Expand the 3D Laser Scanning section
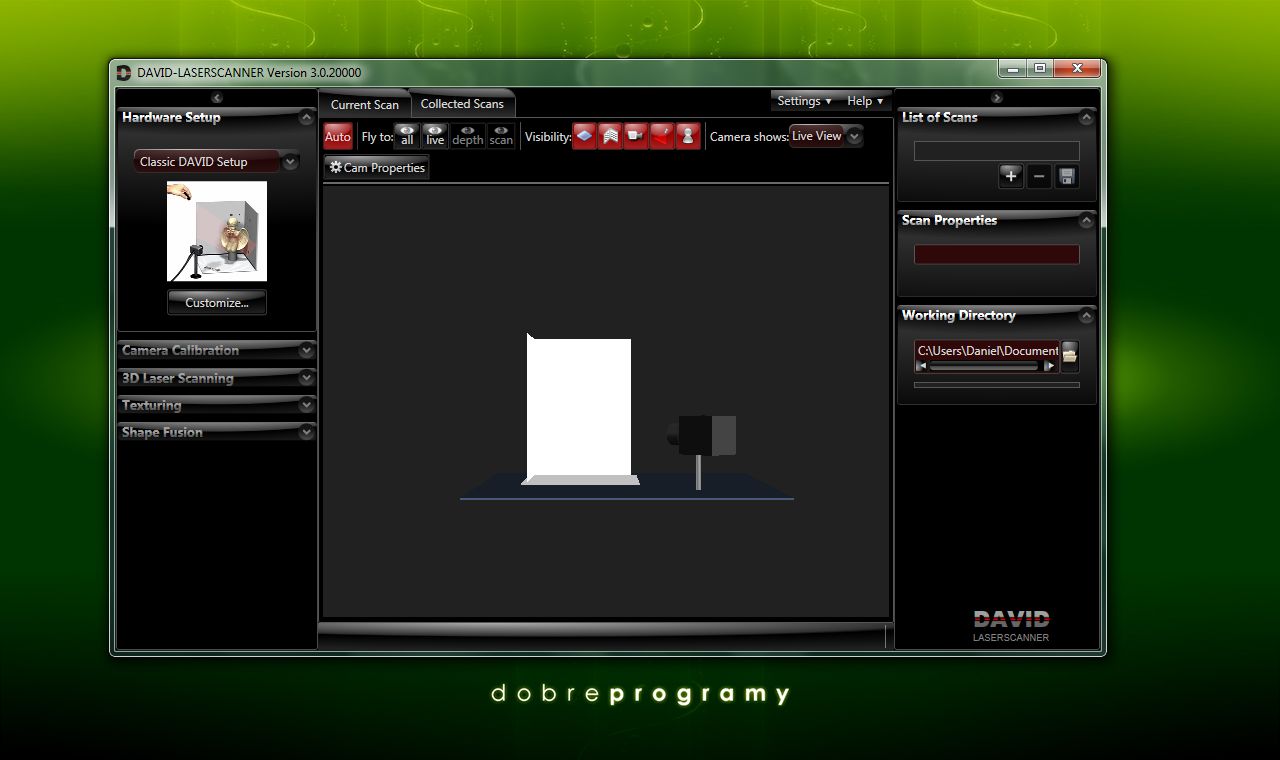1280x760 pixels. coord(217,378)
